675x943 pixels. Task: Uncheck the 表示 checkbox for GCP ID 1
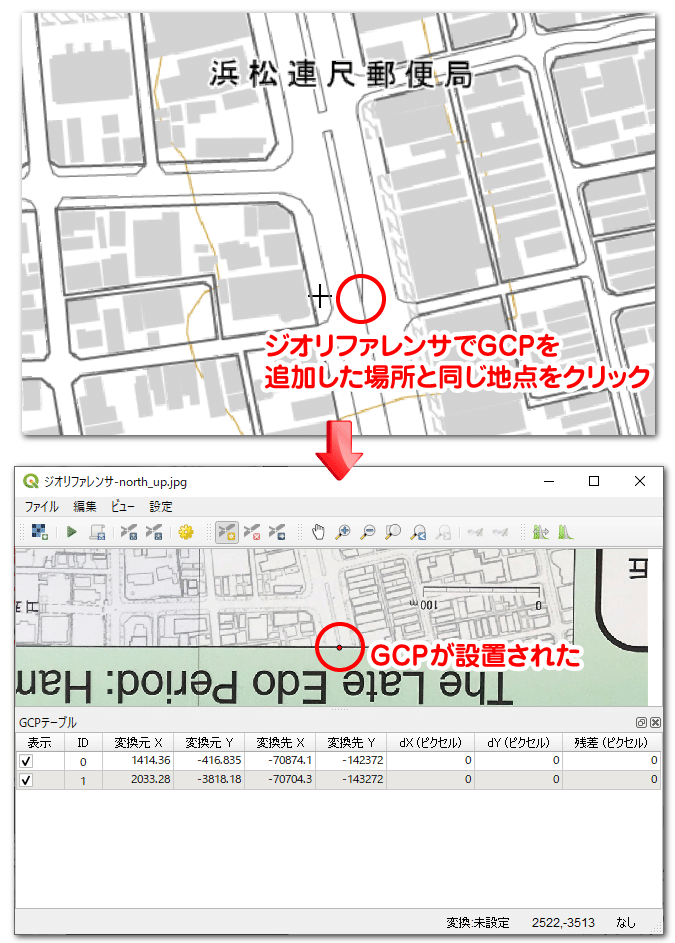click(26, 780)
